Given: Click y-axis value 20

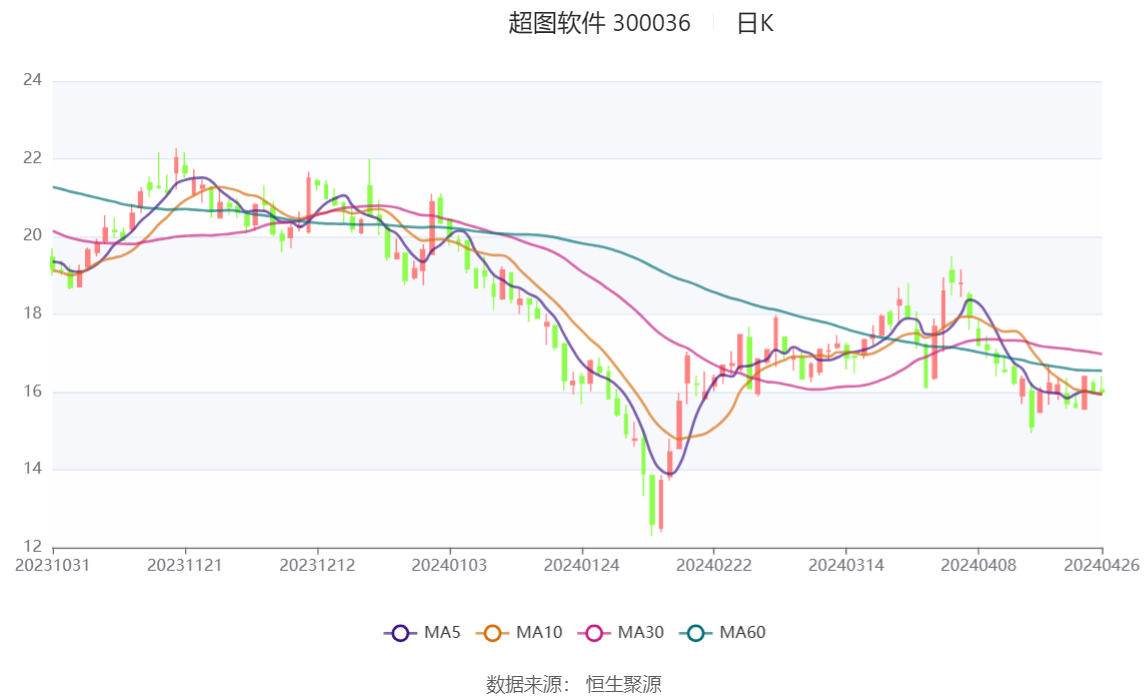Looking at the screenshot, I should (x=32, y=235).
